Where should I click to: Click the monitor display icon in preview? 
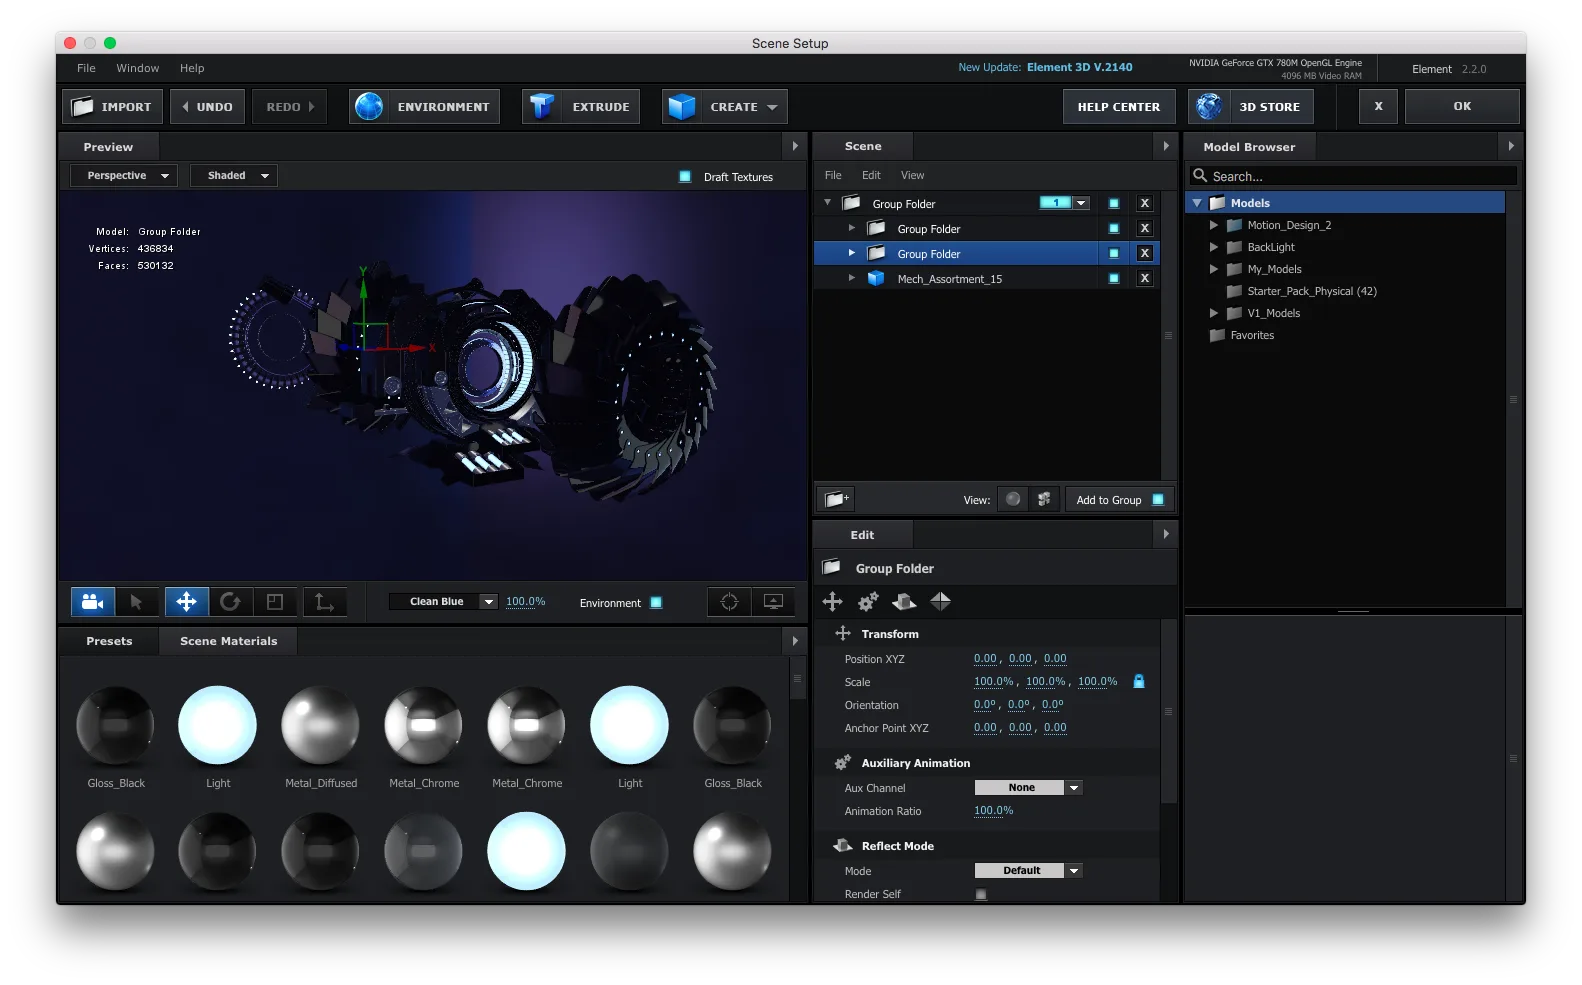click(773, 602)
